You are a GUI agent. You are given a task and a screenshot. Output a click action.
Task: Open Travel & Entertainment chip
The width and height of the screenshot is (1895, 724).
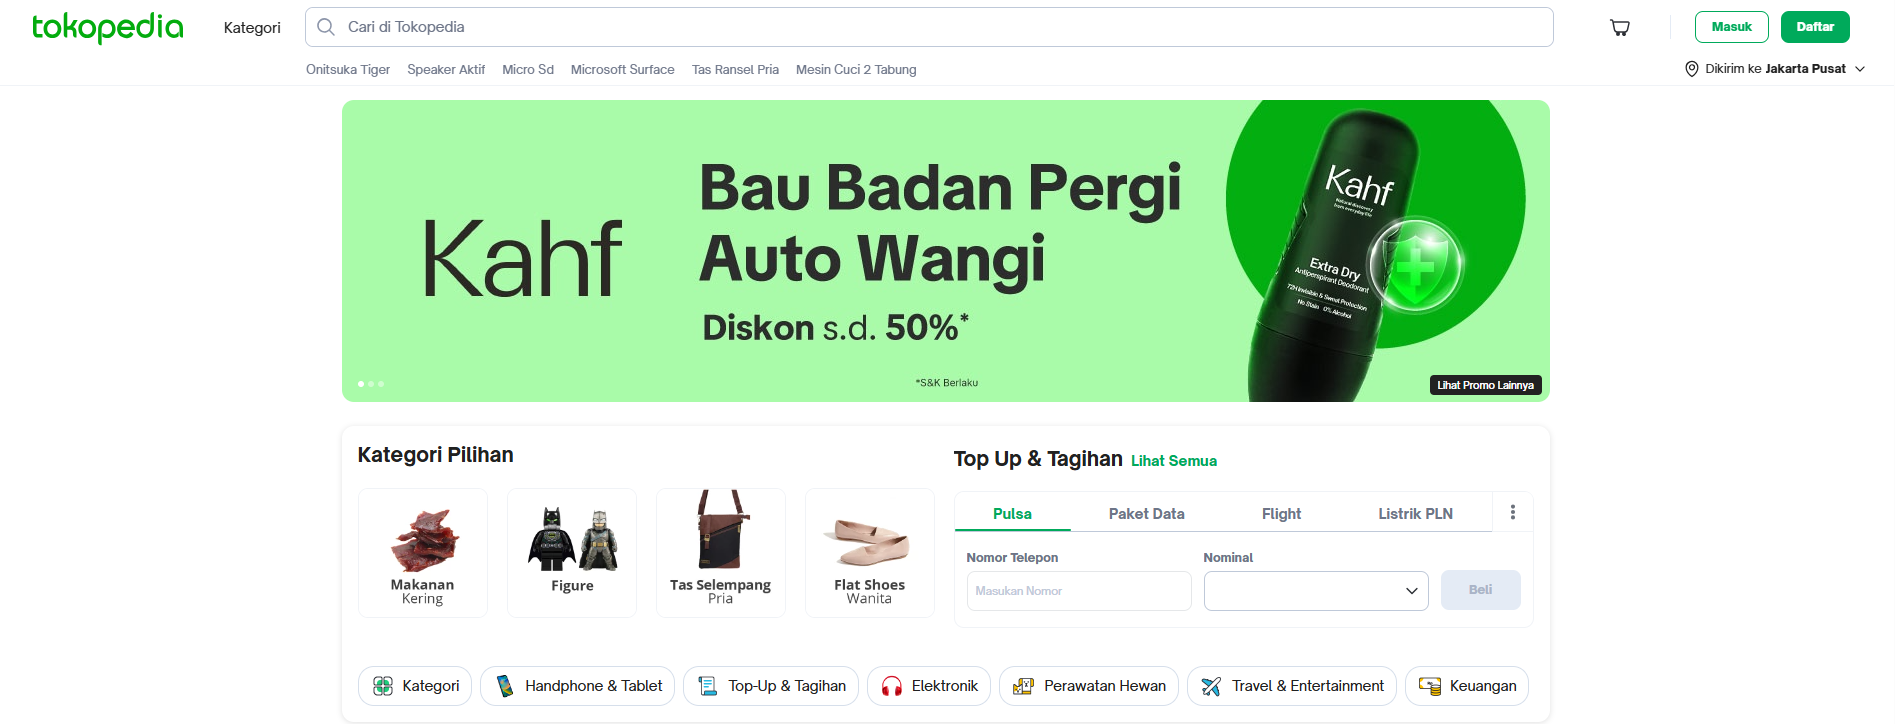point(1292,686)
